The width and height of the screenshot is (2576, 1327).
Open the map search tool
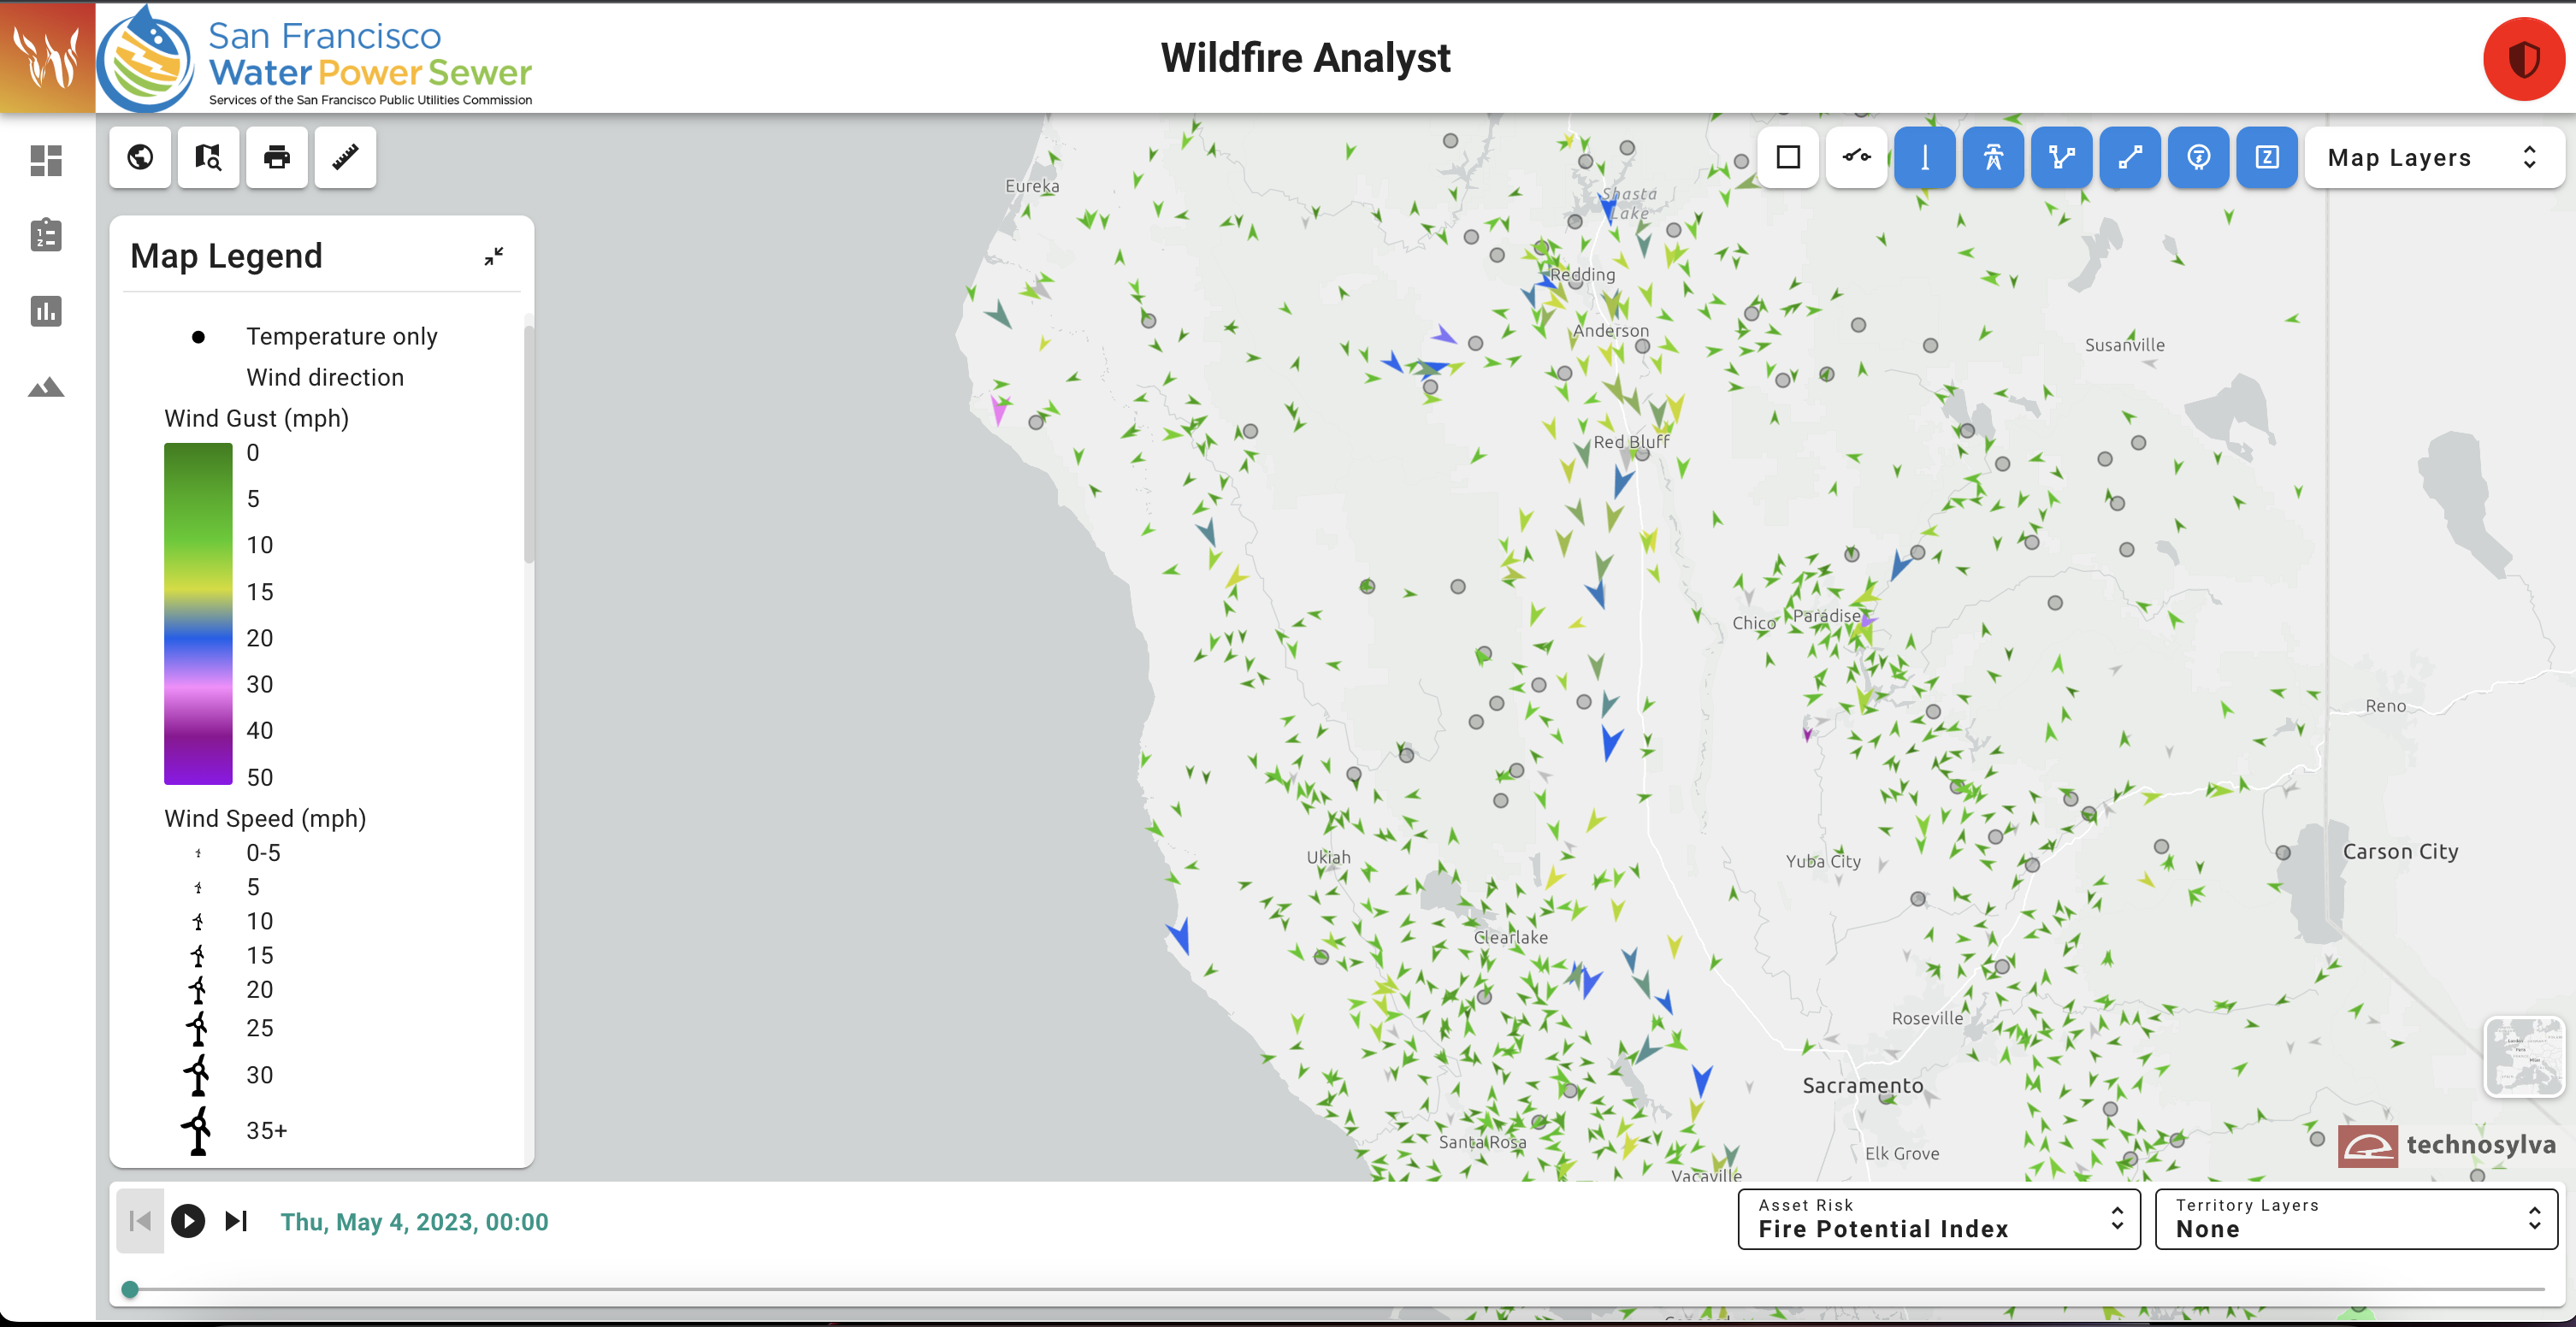click(x=208, y=157)
